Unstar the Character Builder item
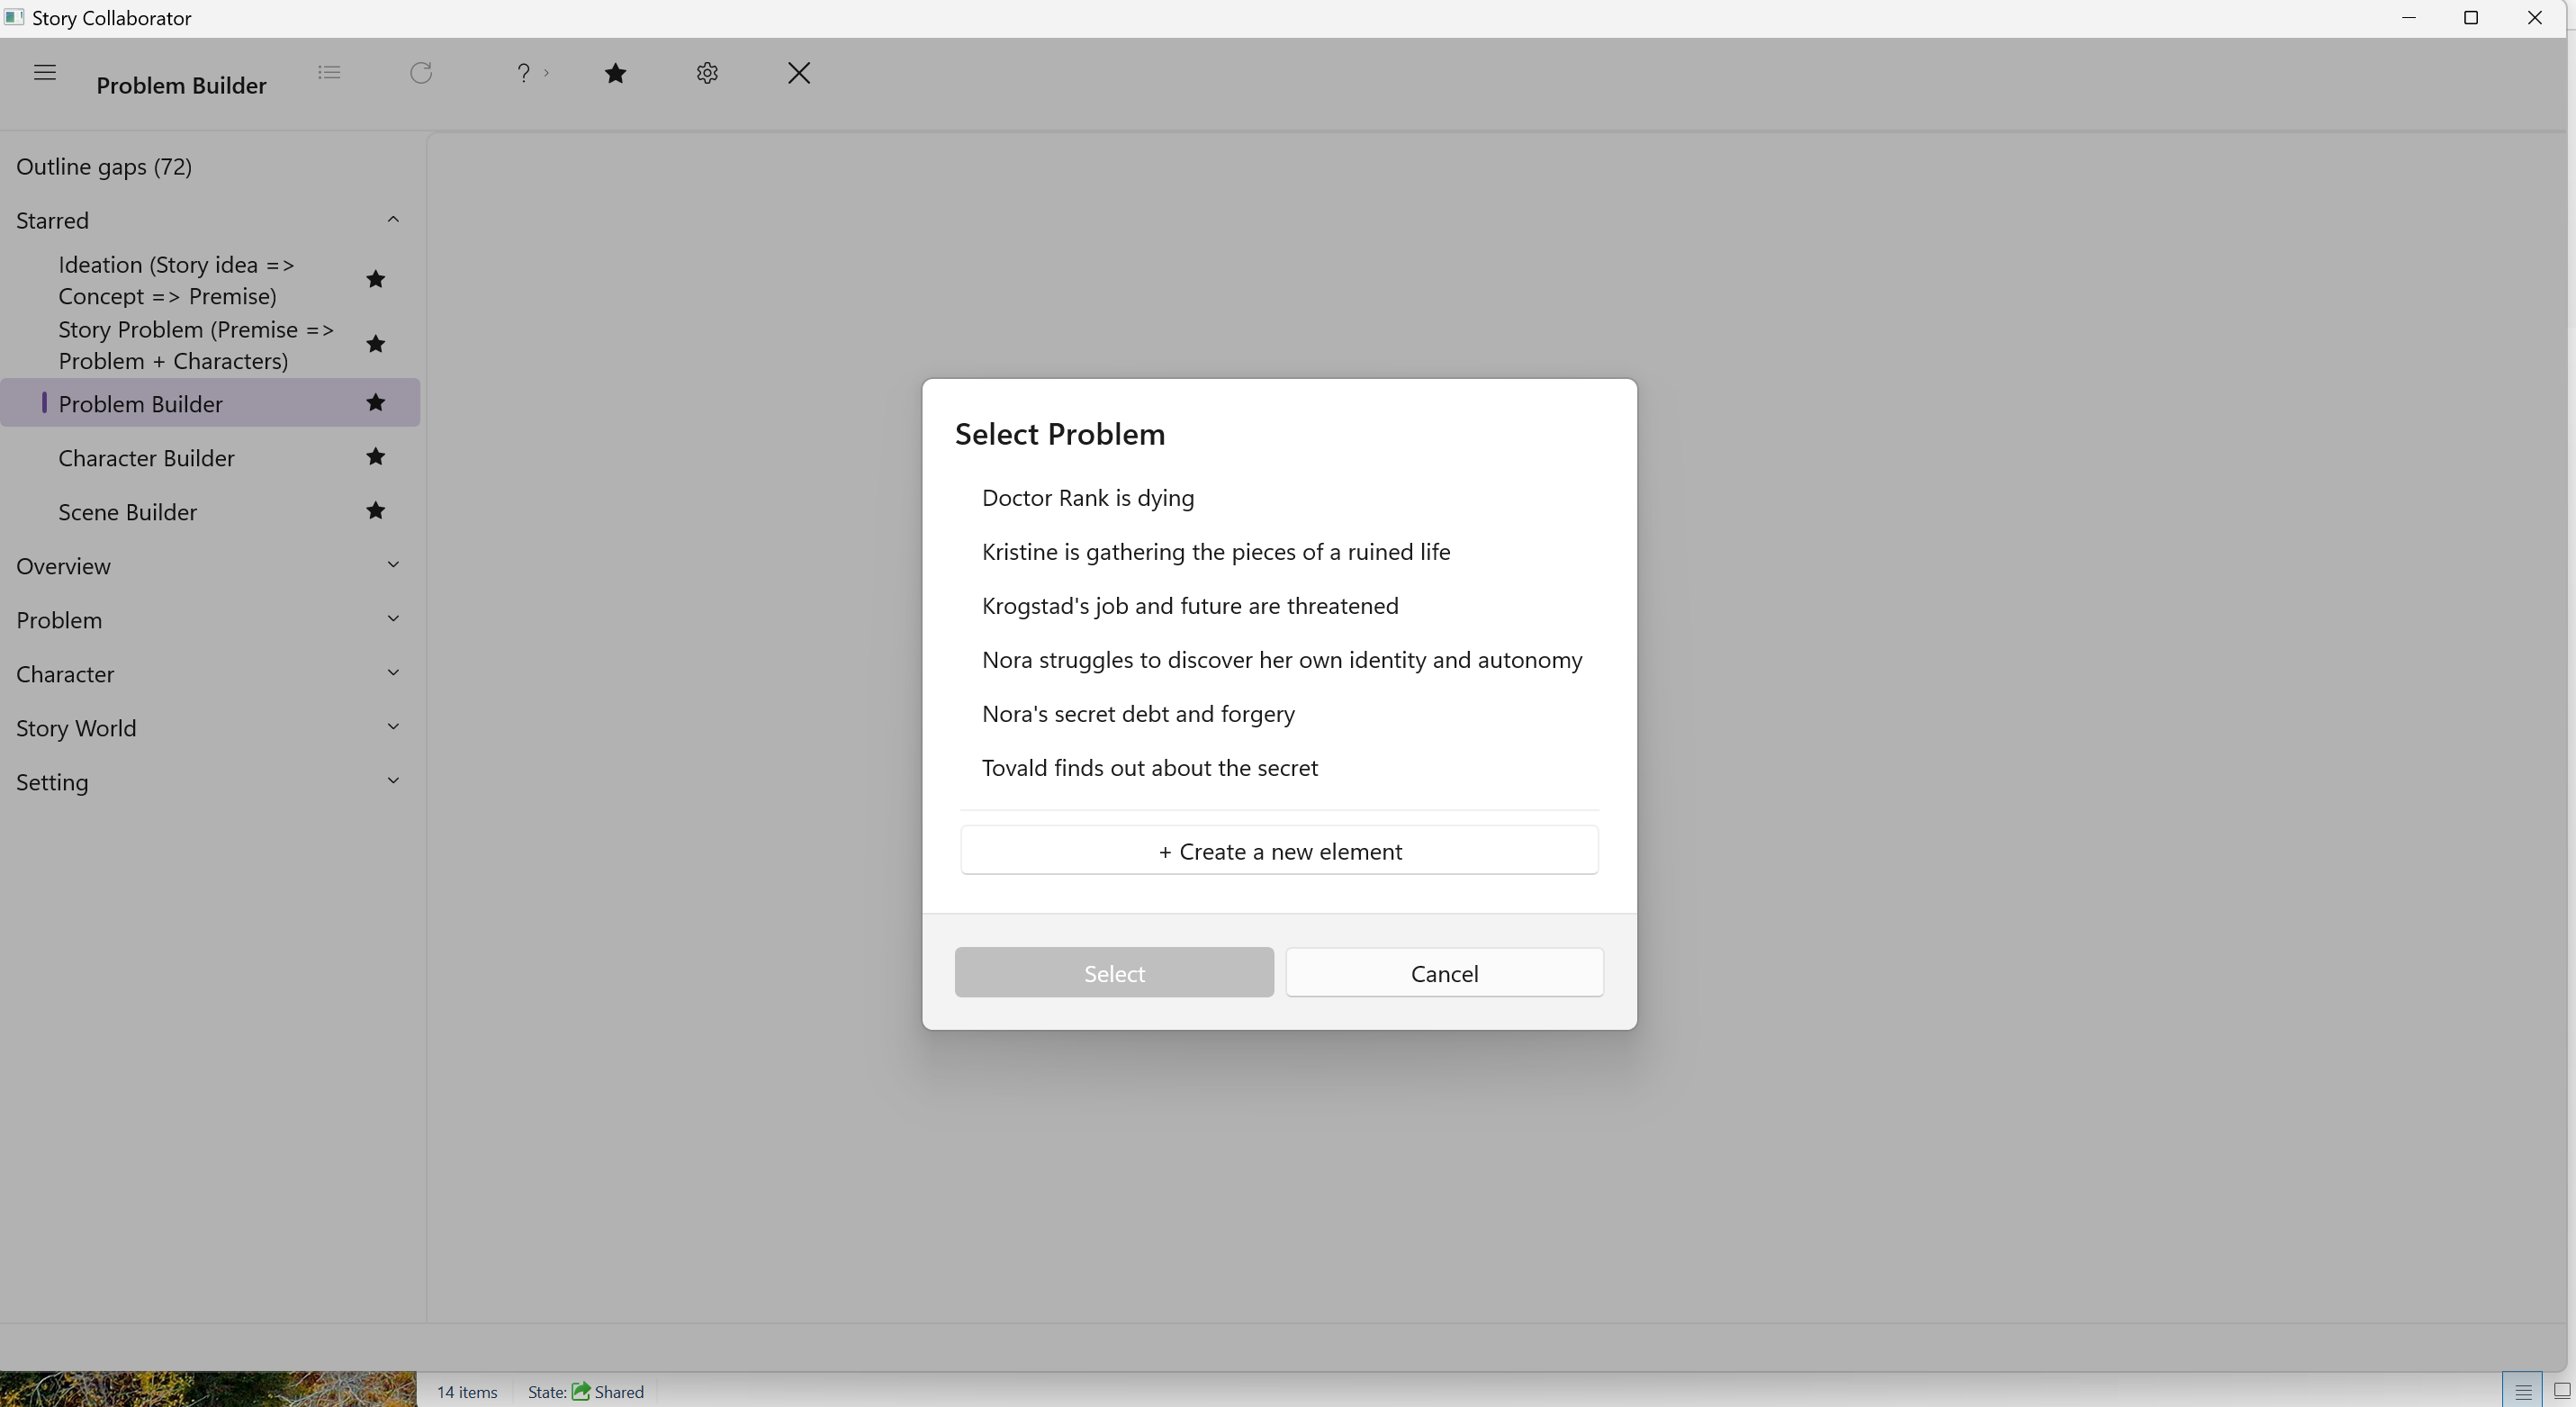 click(376, 456)
